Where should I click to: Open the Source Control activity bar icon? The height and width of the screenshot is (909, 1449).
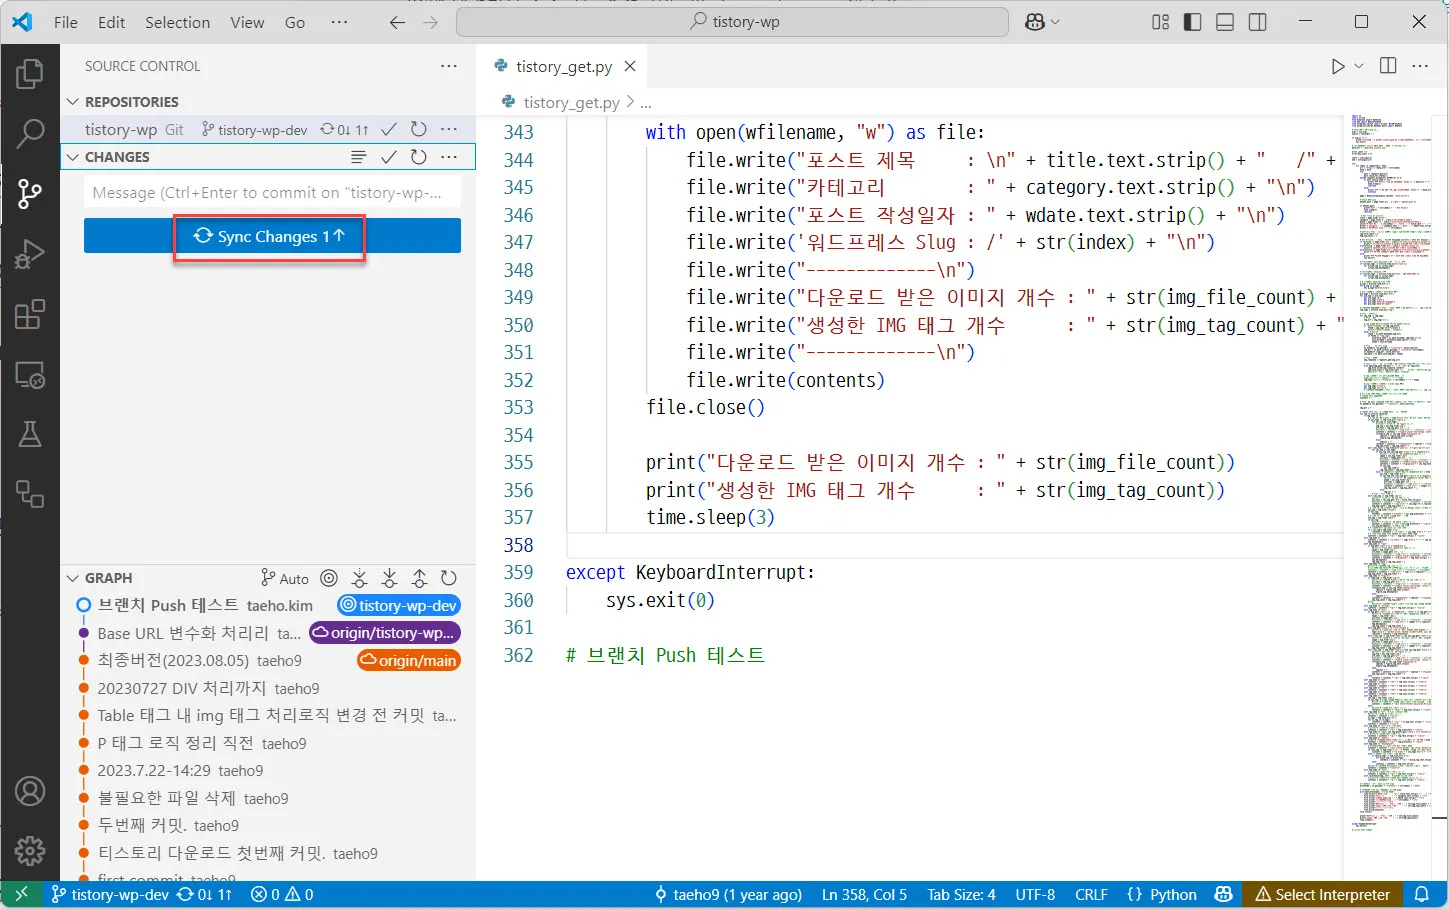pos(30,194)
